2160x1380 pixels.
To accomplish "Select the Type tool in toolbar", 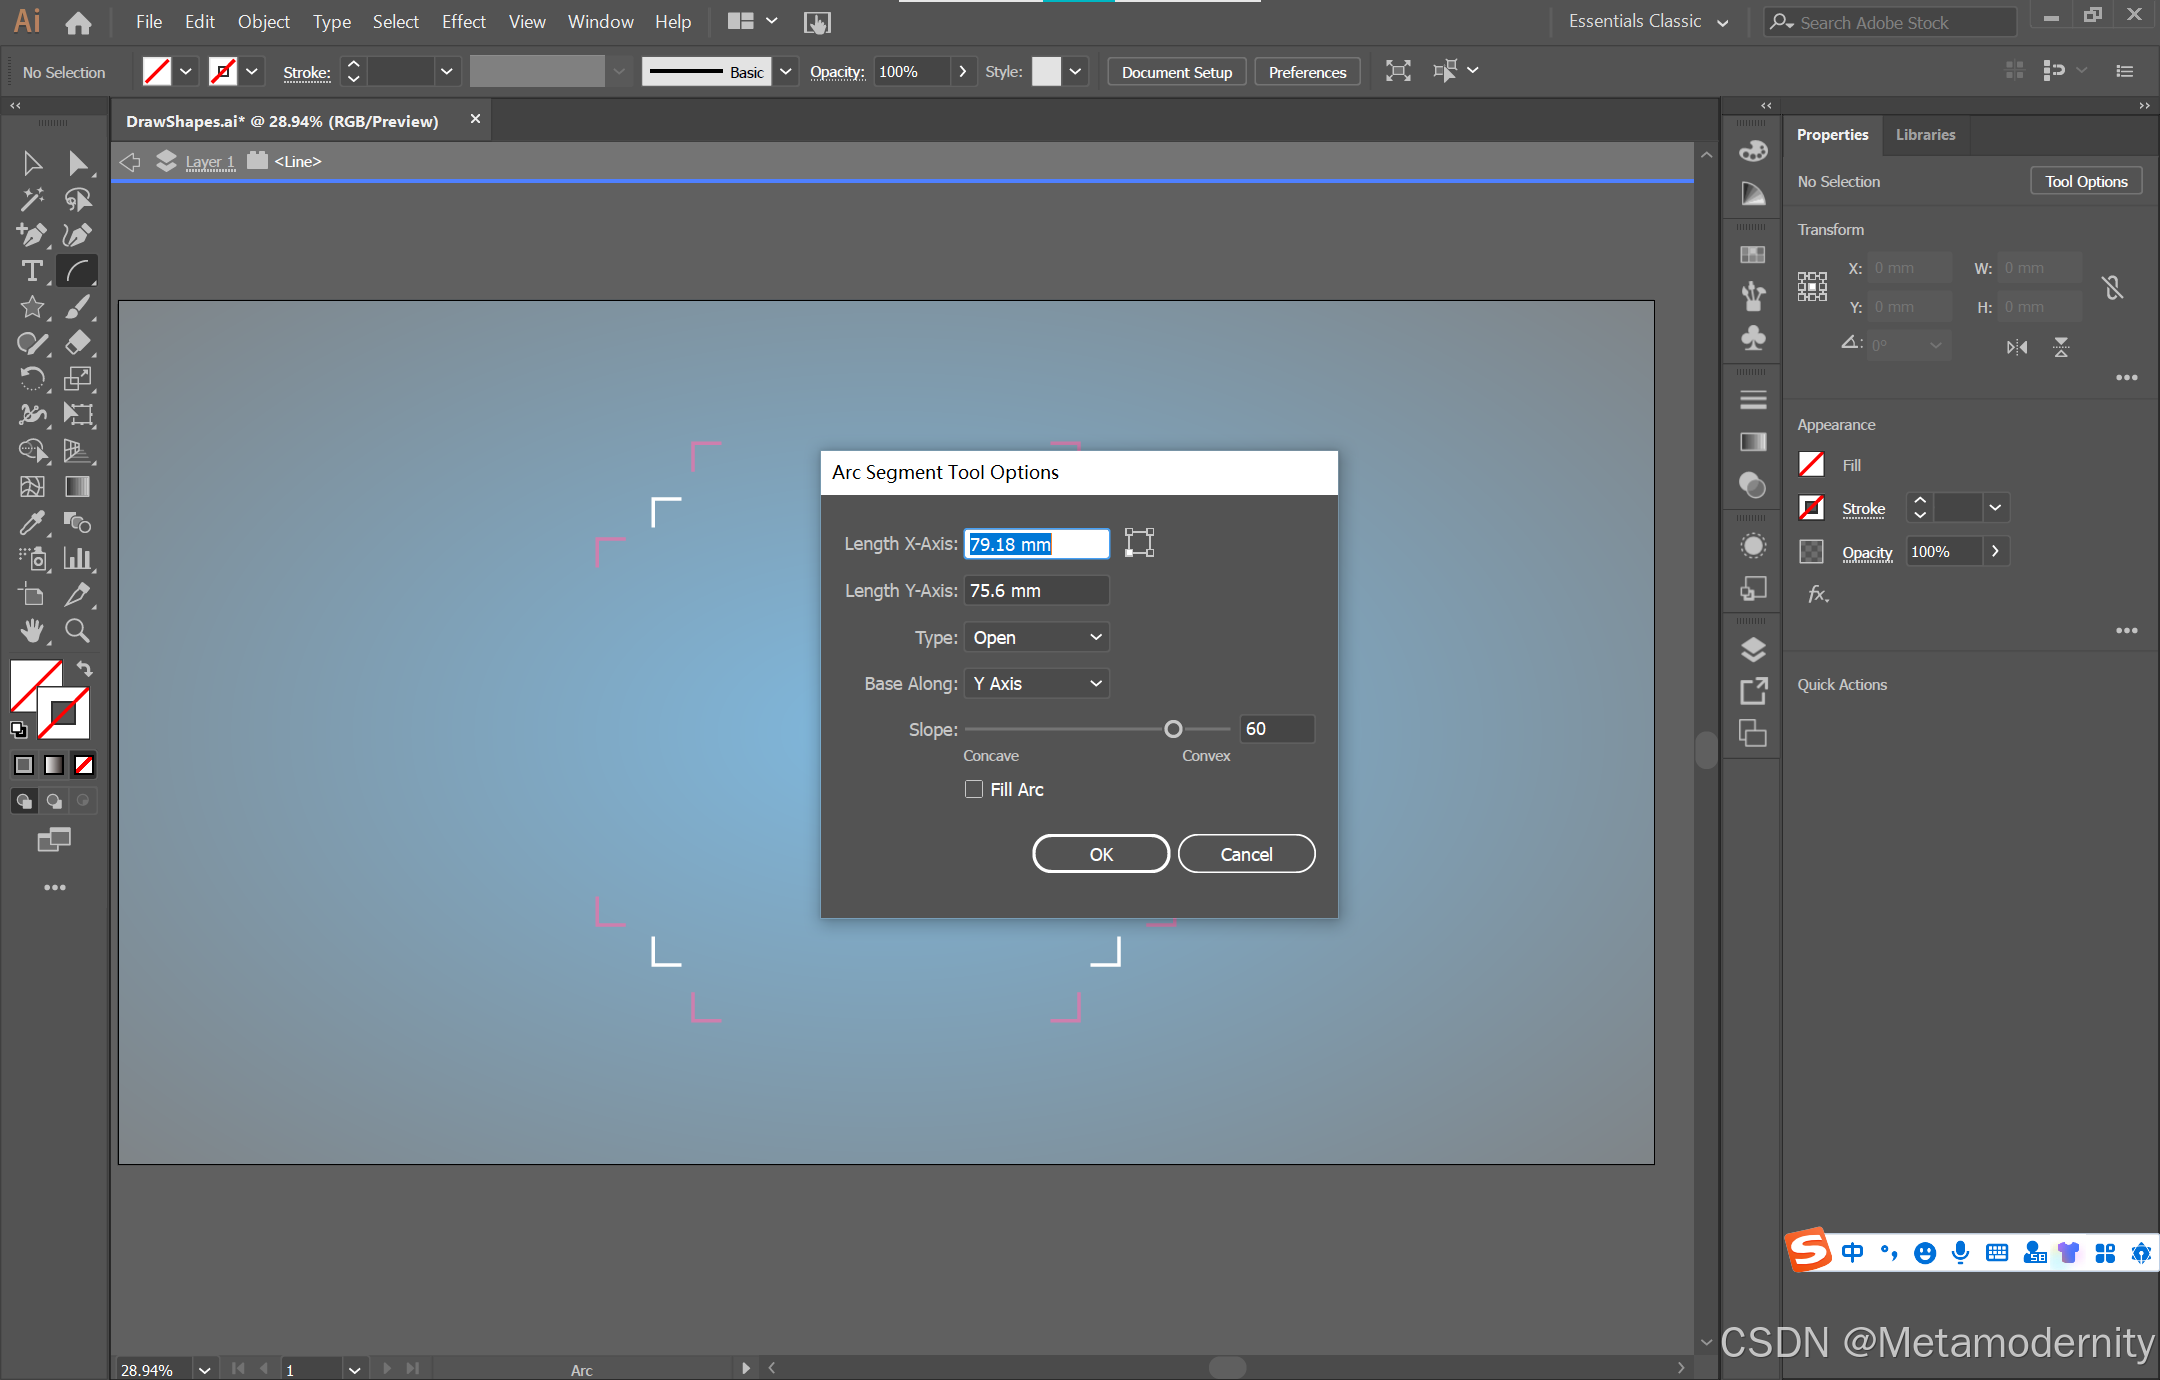I will [32, 271].
